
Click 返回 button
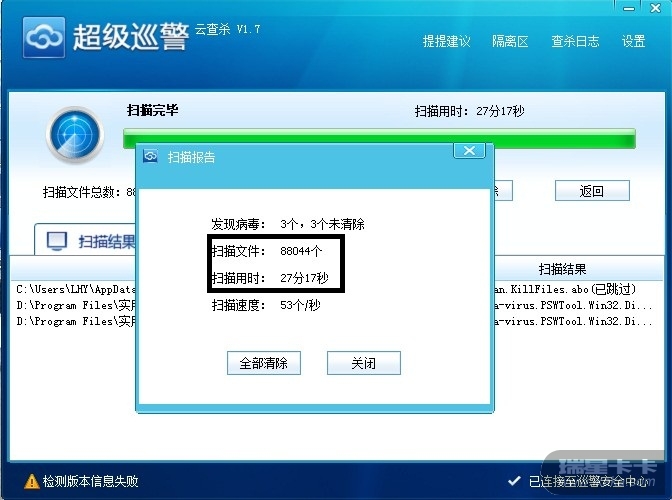point(592,191)
